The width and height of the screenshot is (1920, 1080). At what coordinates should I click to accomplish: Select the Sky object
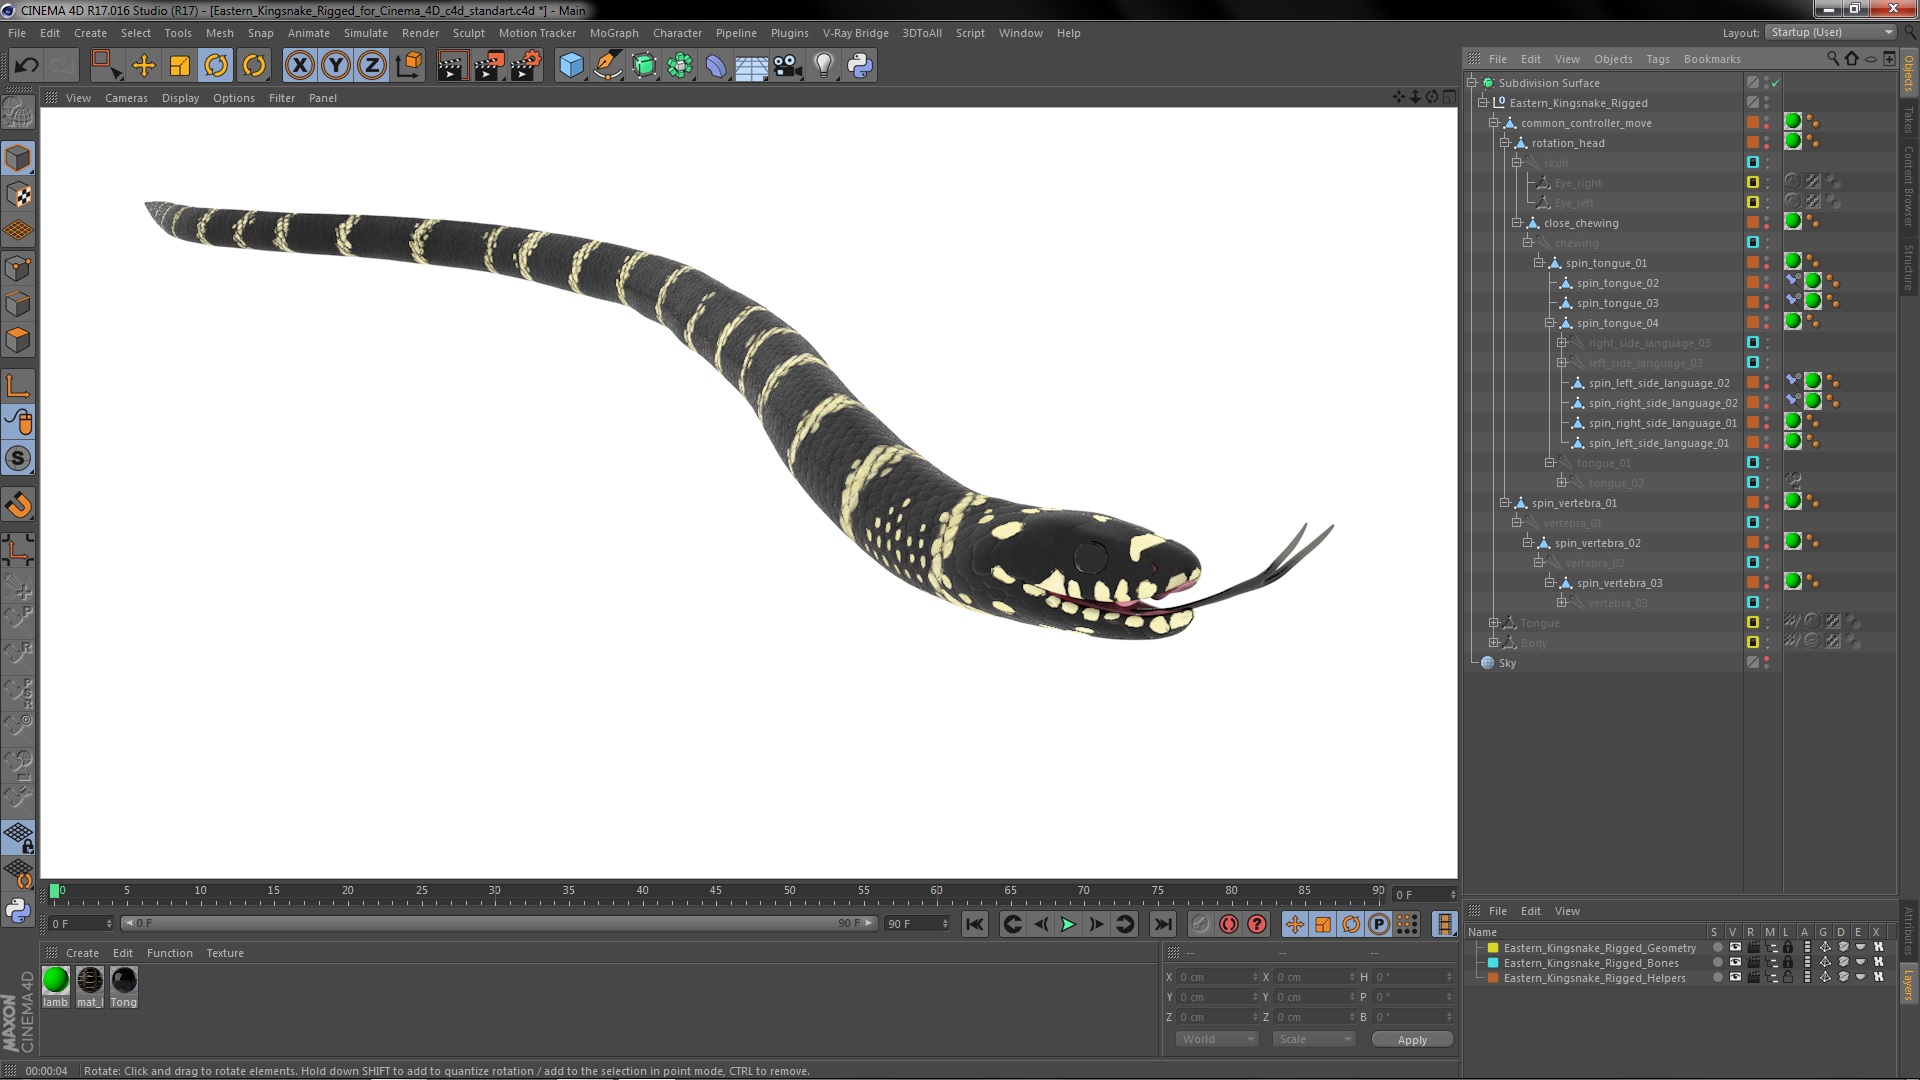coord(1506,663)
